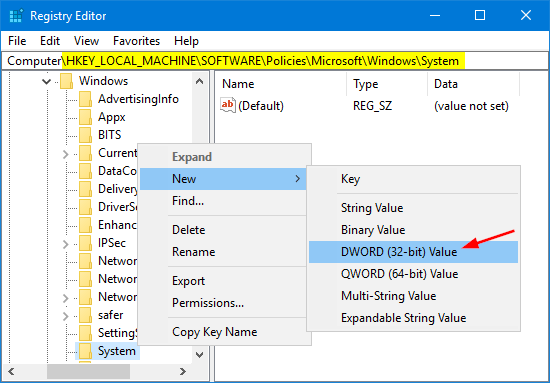The height and width of the screenshot is (383, 550).
Task: Select the (Default) value row name
Action: [261, 106]
